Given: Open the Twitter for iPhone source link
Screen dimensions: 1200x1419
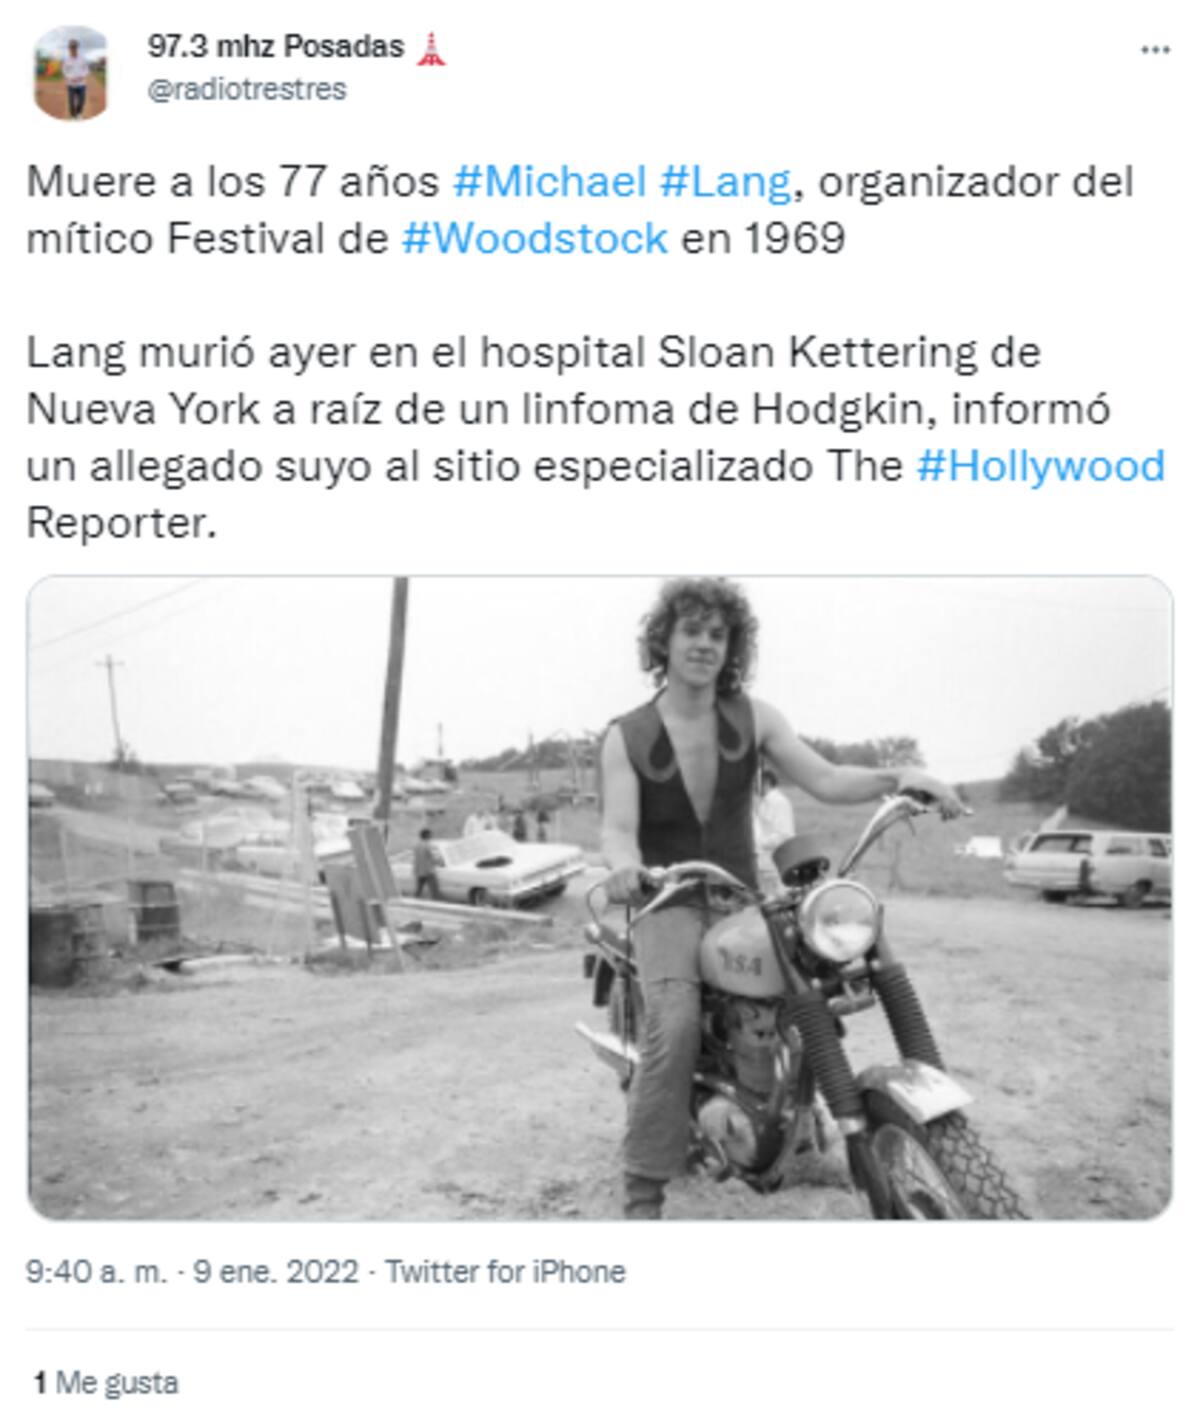Looking at the screenshot, I should tap(505, 1272).
